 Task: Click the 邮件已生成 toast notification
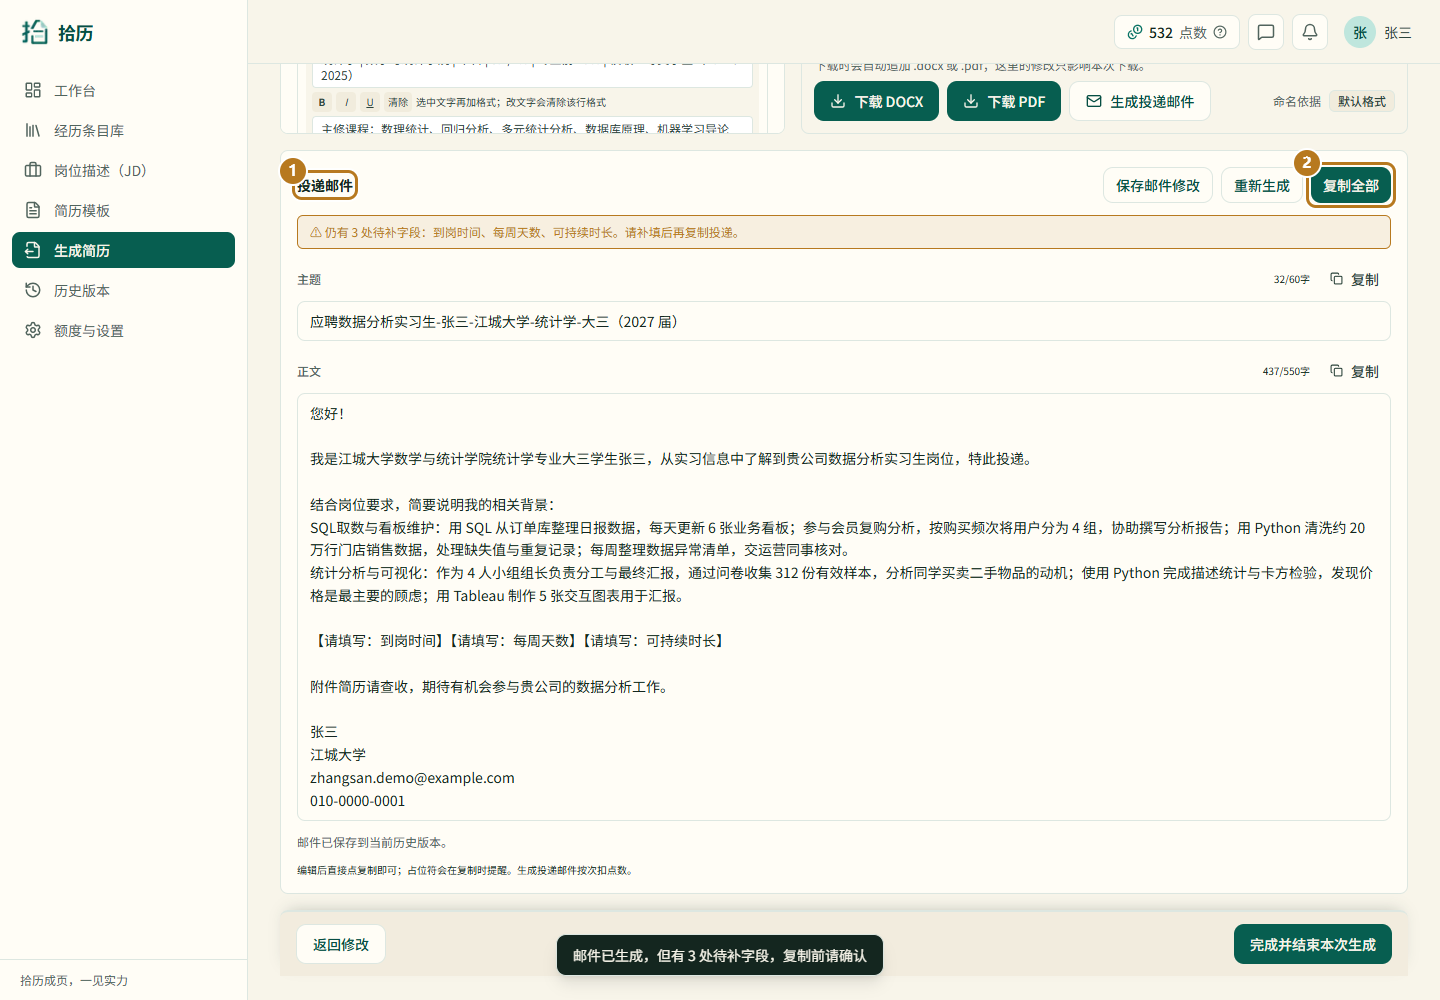coord(720,955)
